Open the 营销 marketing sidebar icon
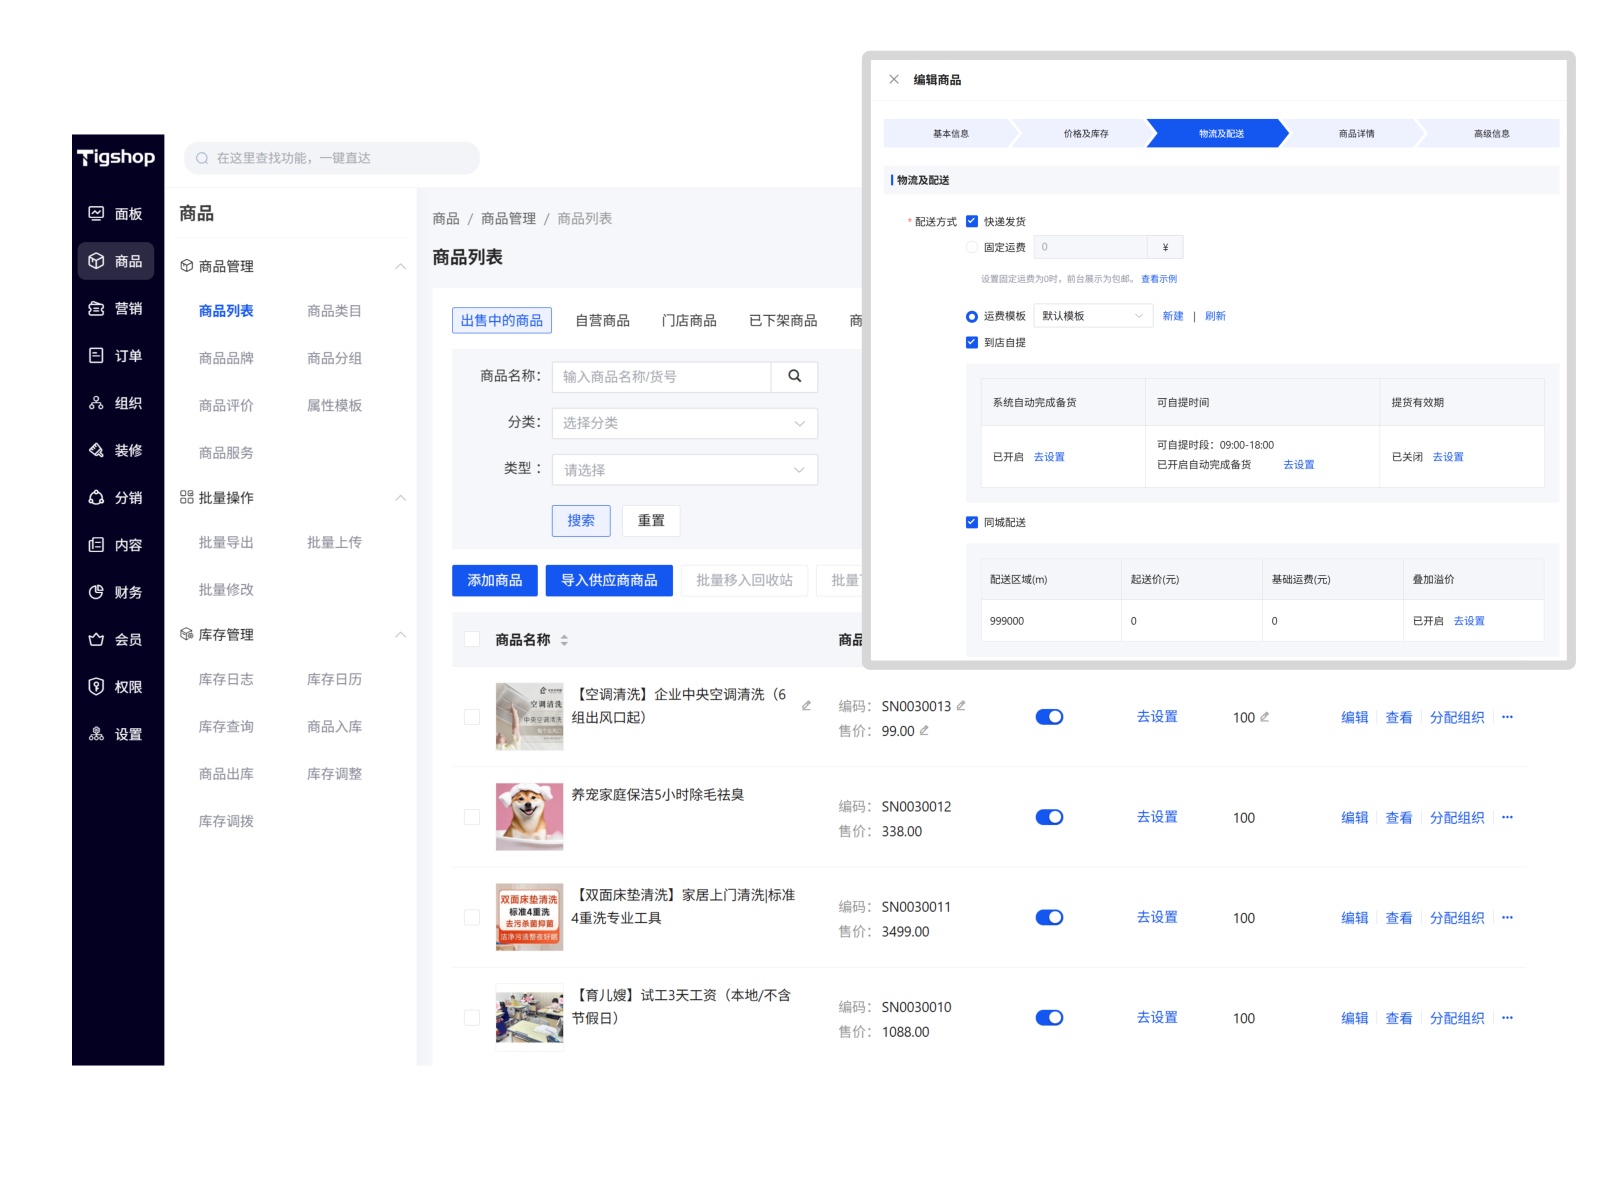The height and width of the screenshot is (1200, 1600). (97, 309)
